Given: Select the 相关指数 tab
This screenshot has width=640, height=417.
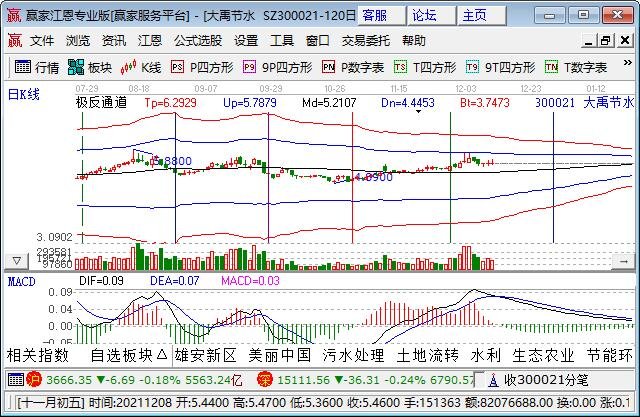Looking at the screenshot, I should [38, 355].
